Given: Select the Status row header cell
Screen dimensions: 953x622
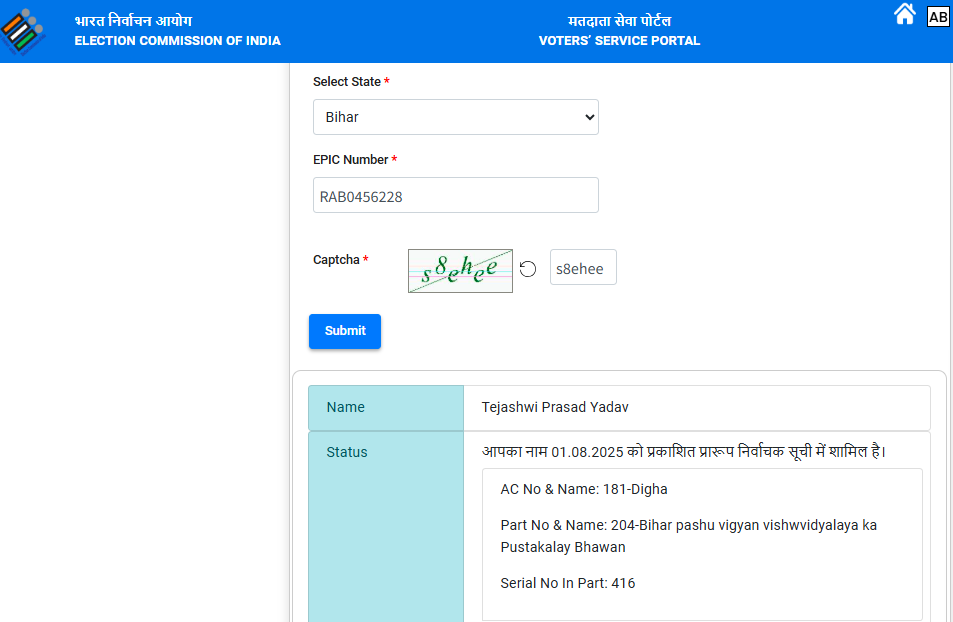Looking at the screenshot, I should click(x=386, y=453).
